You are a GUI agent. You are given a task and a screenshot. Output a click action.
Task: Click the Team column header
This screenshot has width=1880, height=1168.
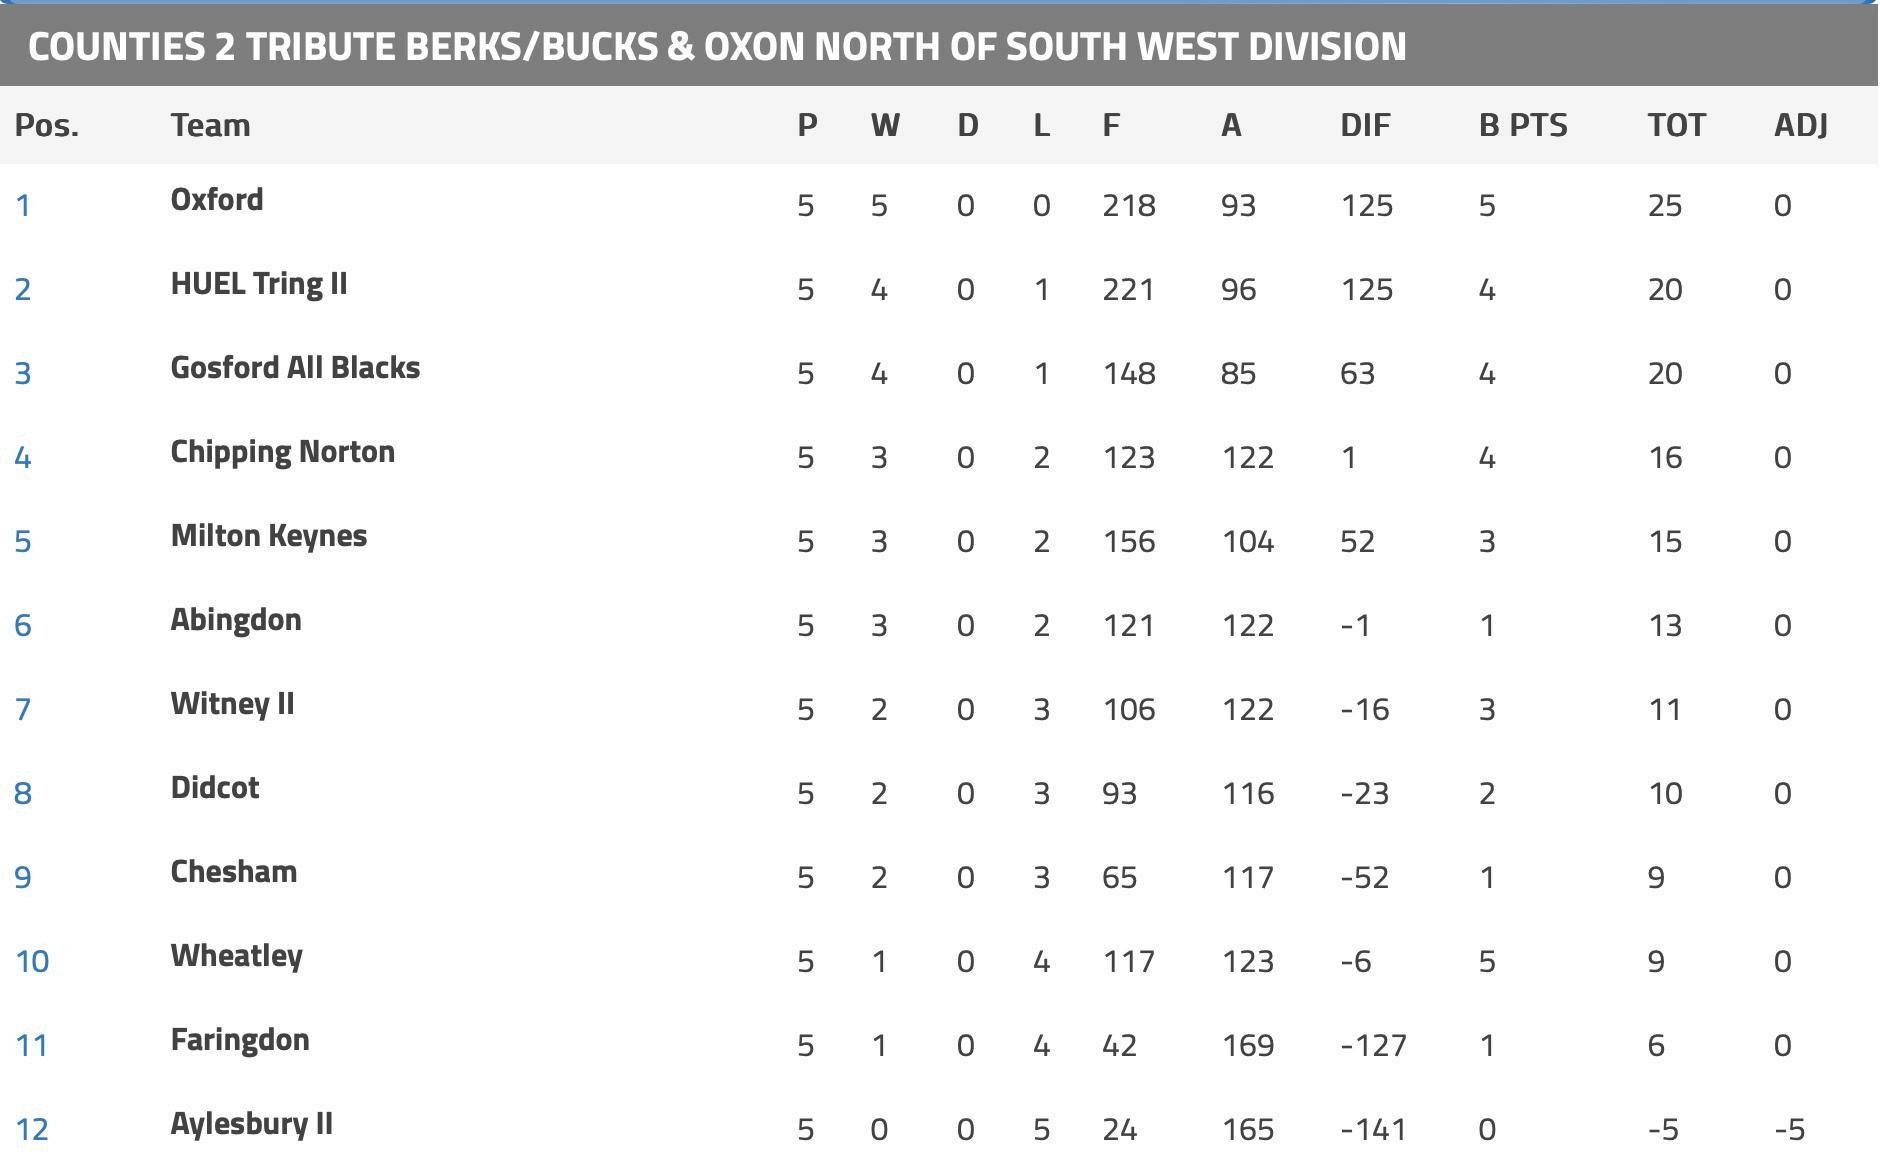pos(210,125)
